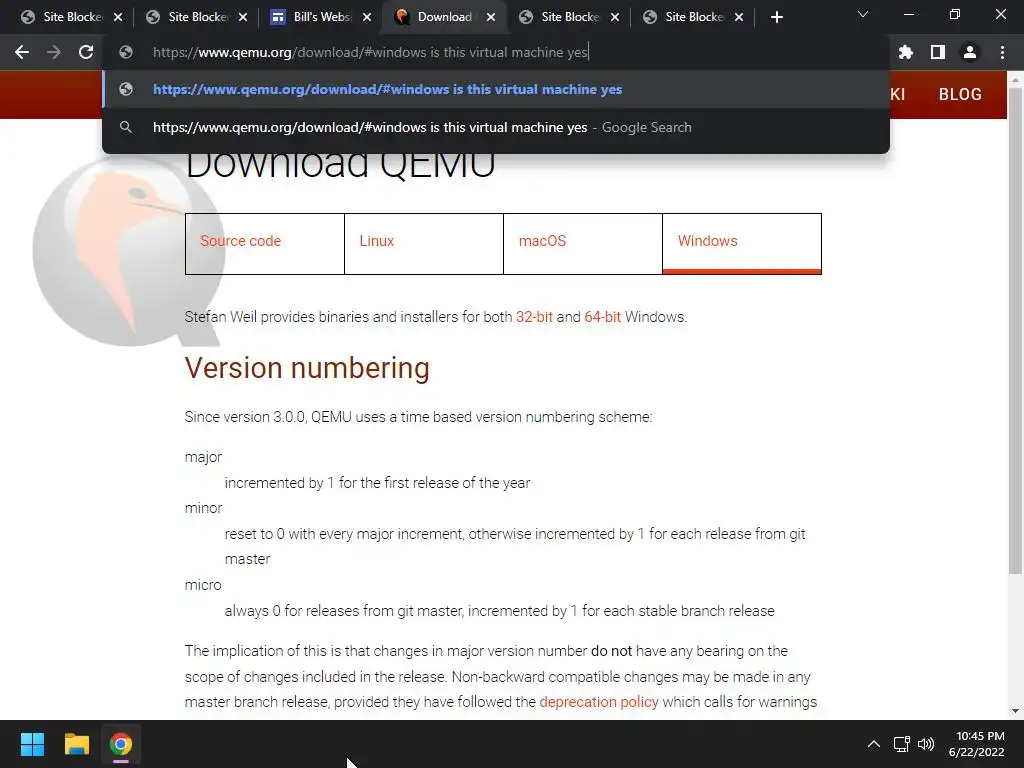Open the Windows Start menu

click(32, 744)
